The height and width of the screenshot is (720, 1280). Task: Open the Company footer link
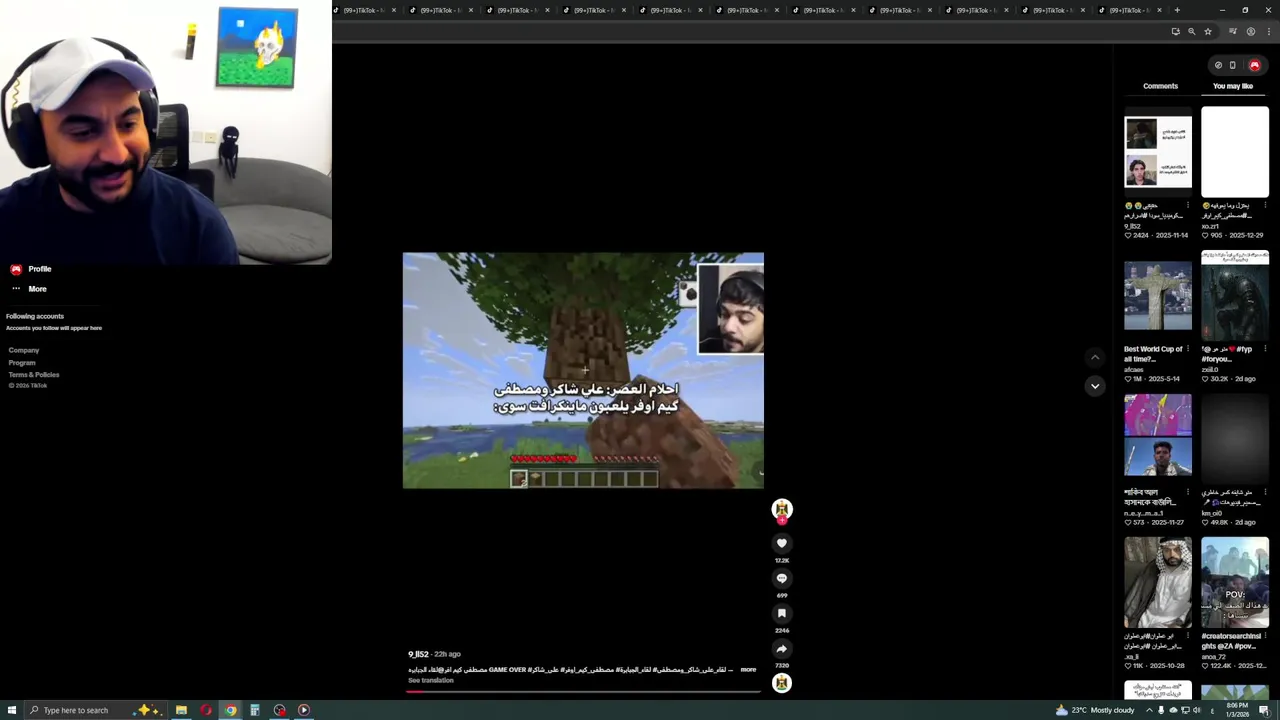[x=24, y=350]
